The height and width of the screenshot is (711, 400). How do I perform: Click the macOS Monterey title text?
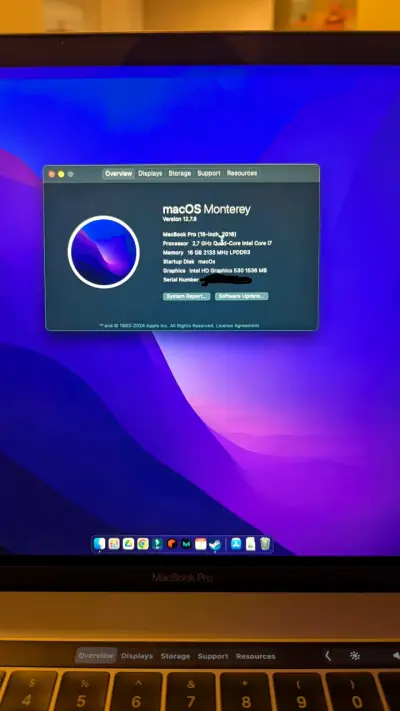pyautogui.click(x=206, y=209)
